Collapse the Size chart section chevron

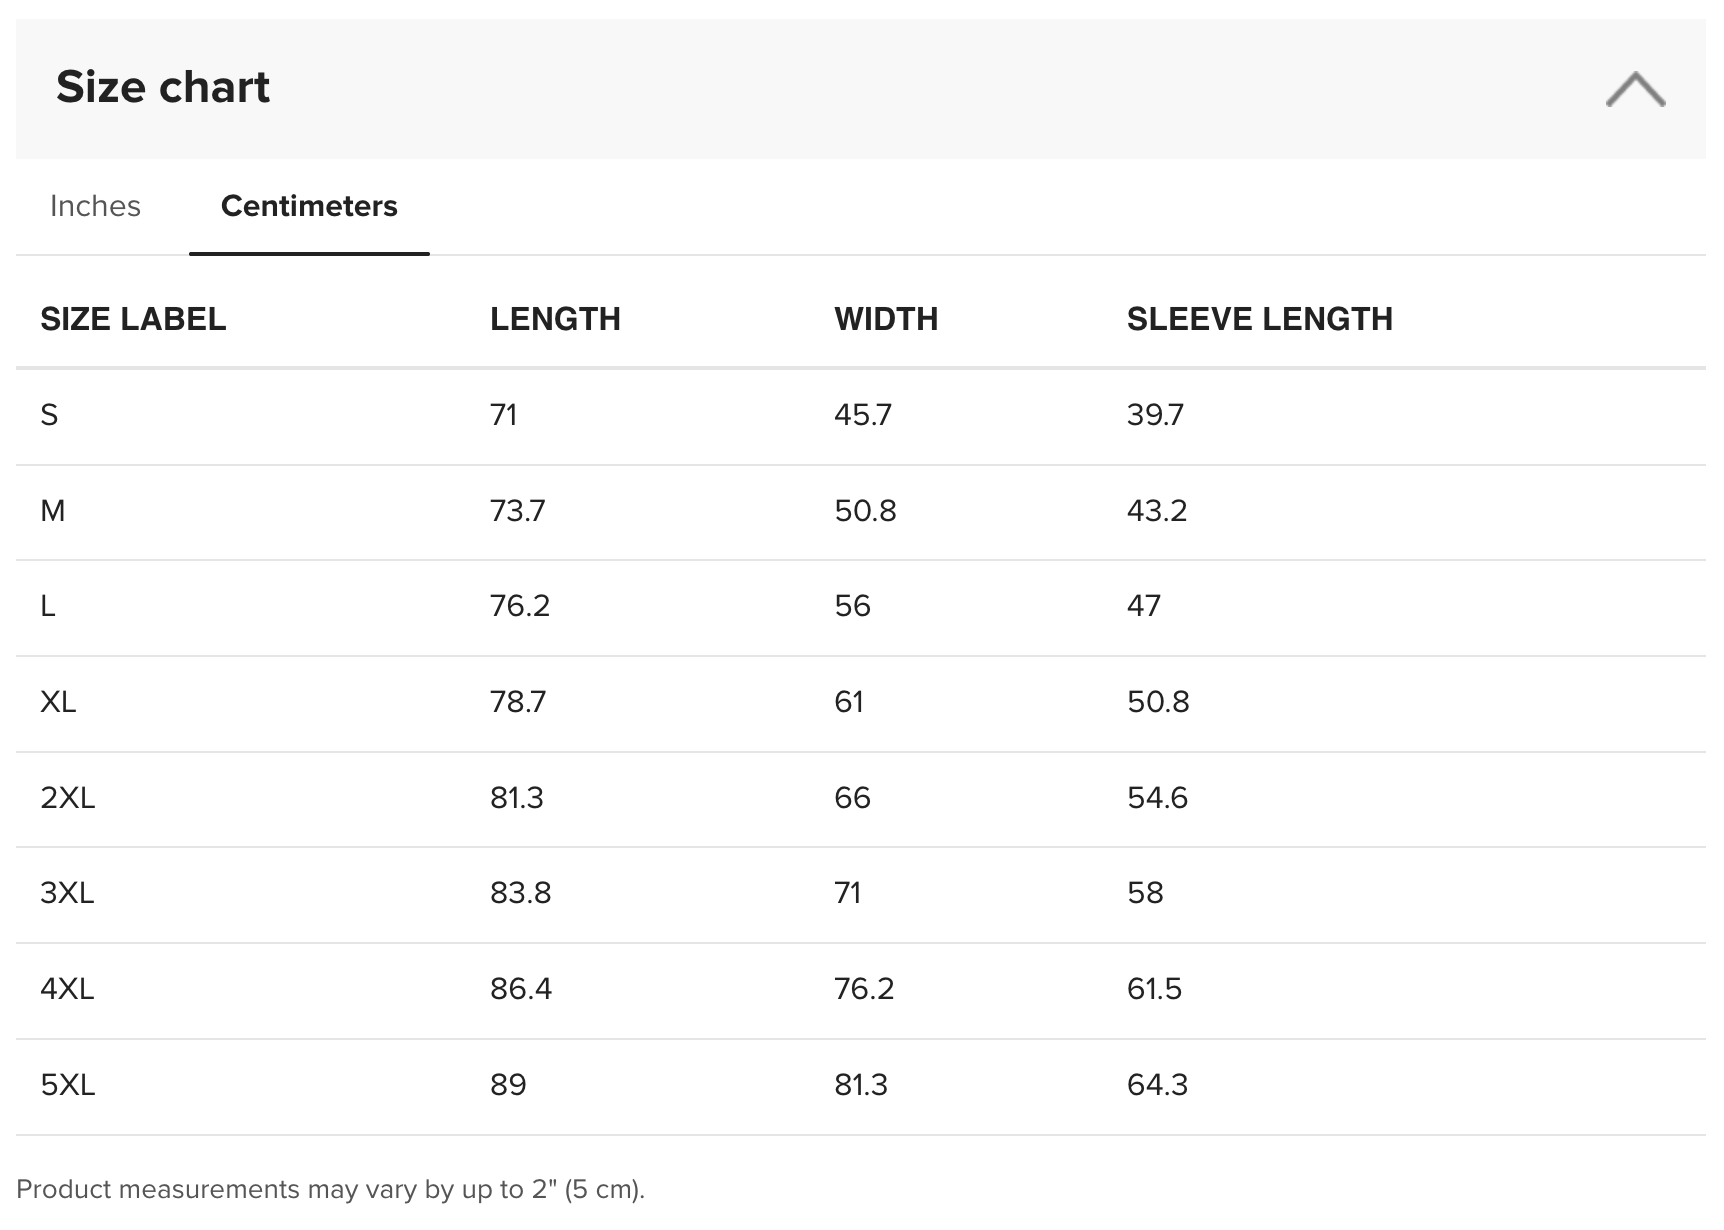[1635, 89]
